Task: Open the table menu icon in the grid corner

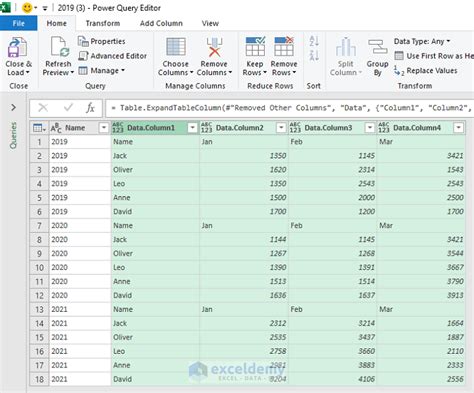Action: tap(39, 128)
